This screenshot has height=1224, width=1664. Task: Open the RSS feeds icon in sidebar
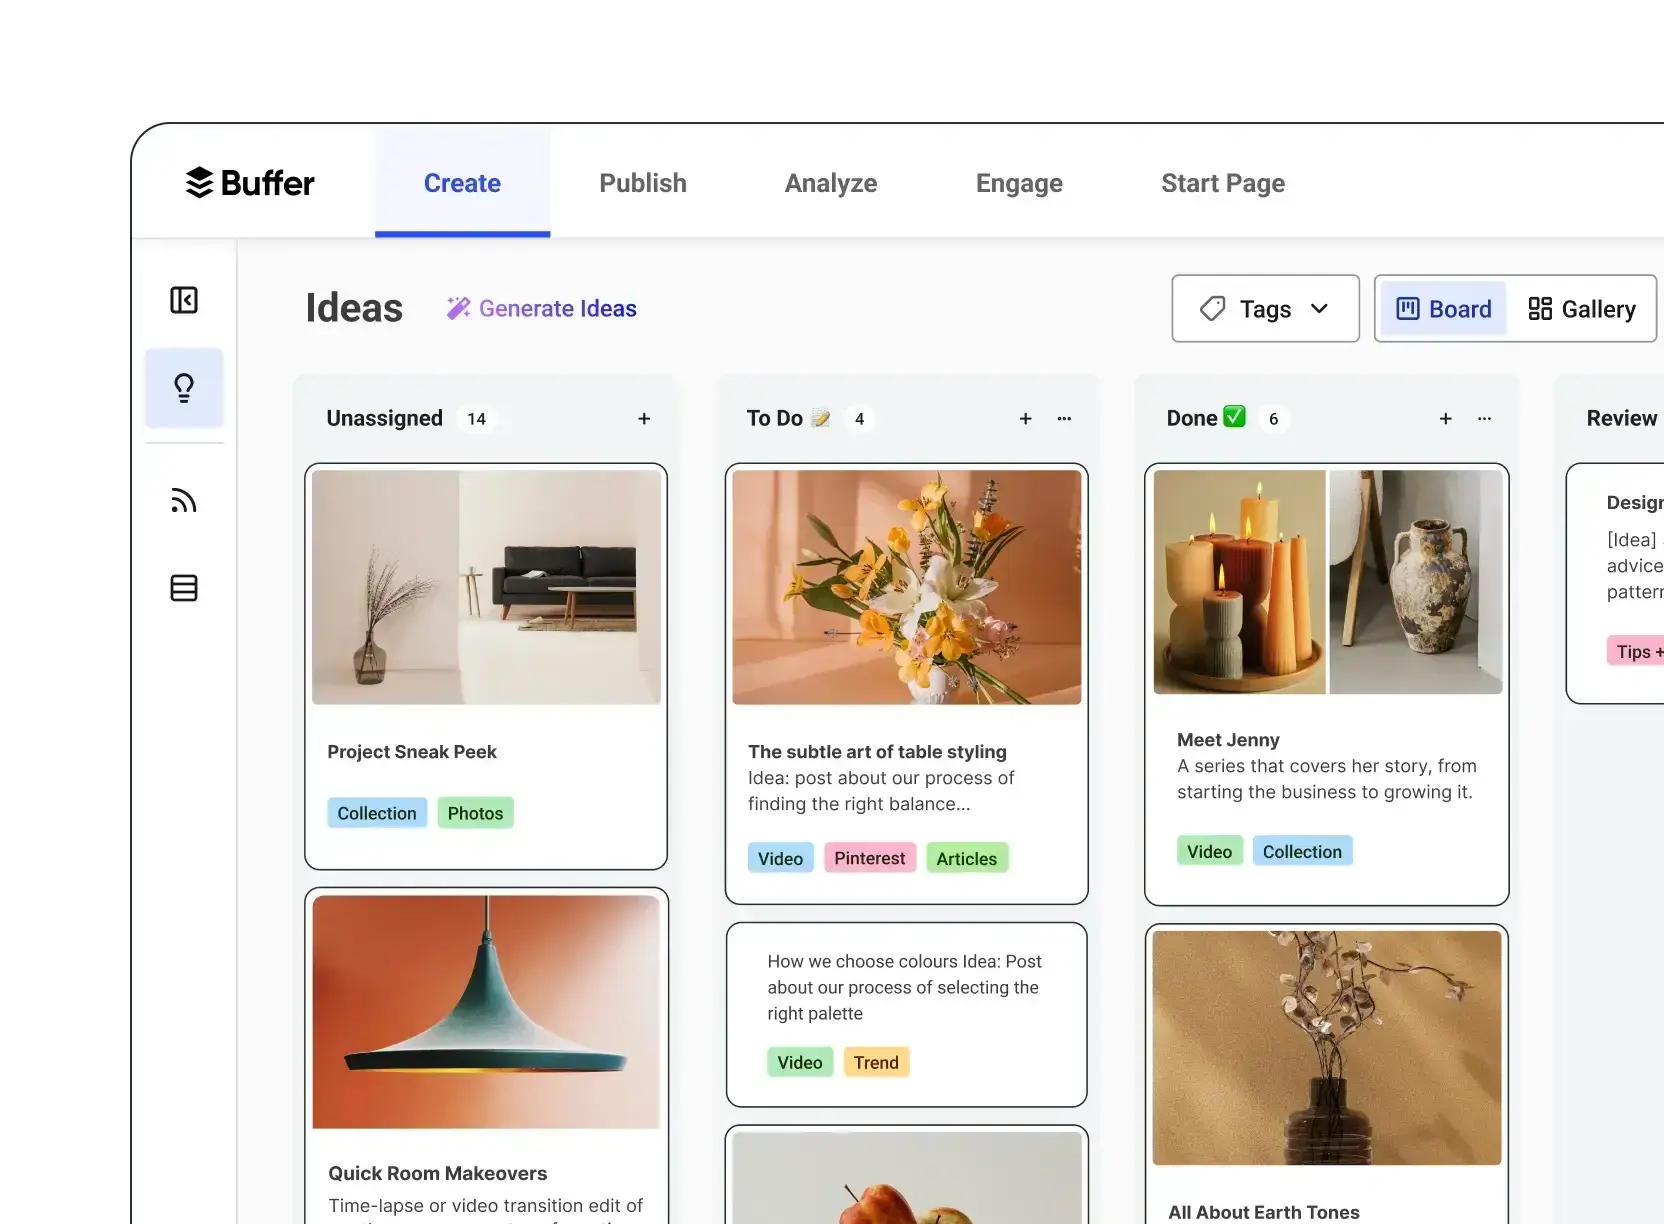[x=184, y=500]
